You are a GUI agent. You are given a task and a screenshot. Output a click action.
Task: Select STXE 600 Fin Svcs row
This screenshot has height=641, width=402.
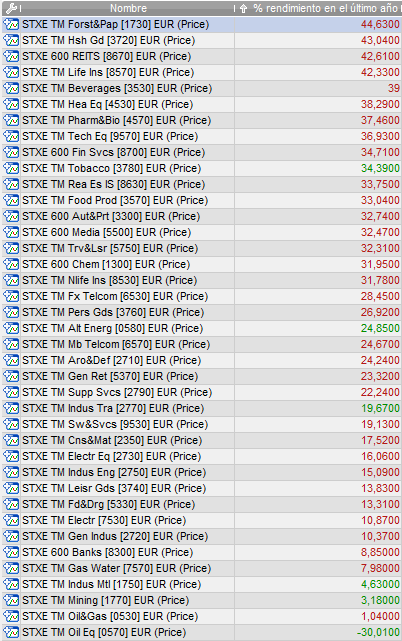pyautogui.click(x=201, y=152)
